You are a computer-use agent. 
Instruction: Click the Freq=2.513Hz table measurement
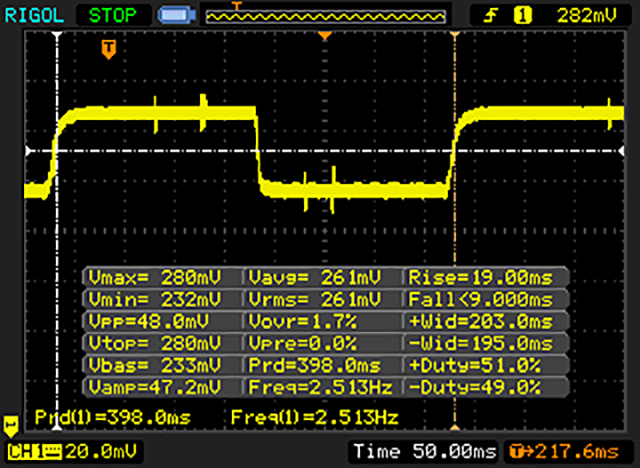[x=320, y=386]
